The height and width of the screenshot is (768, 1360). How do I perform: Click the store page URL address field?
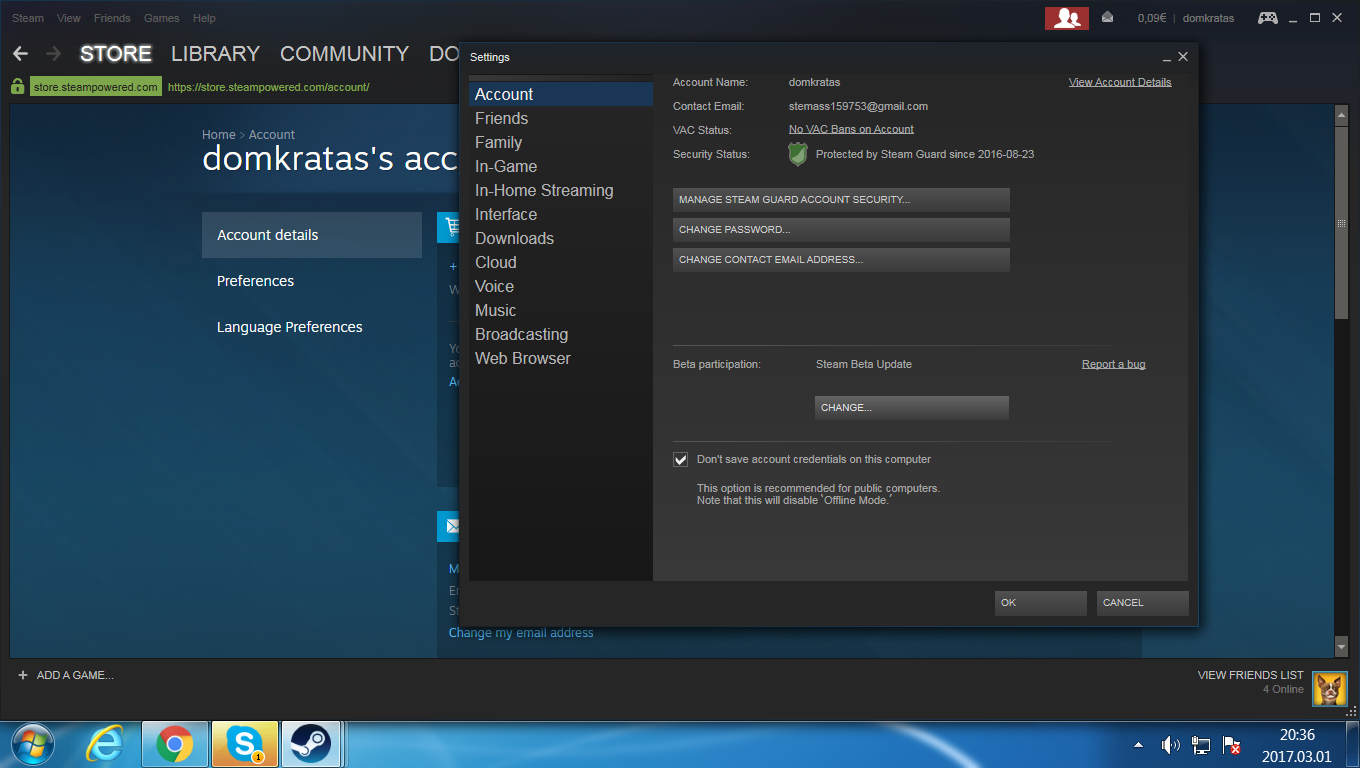coord(269,87)
